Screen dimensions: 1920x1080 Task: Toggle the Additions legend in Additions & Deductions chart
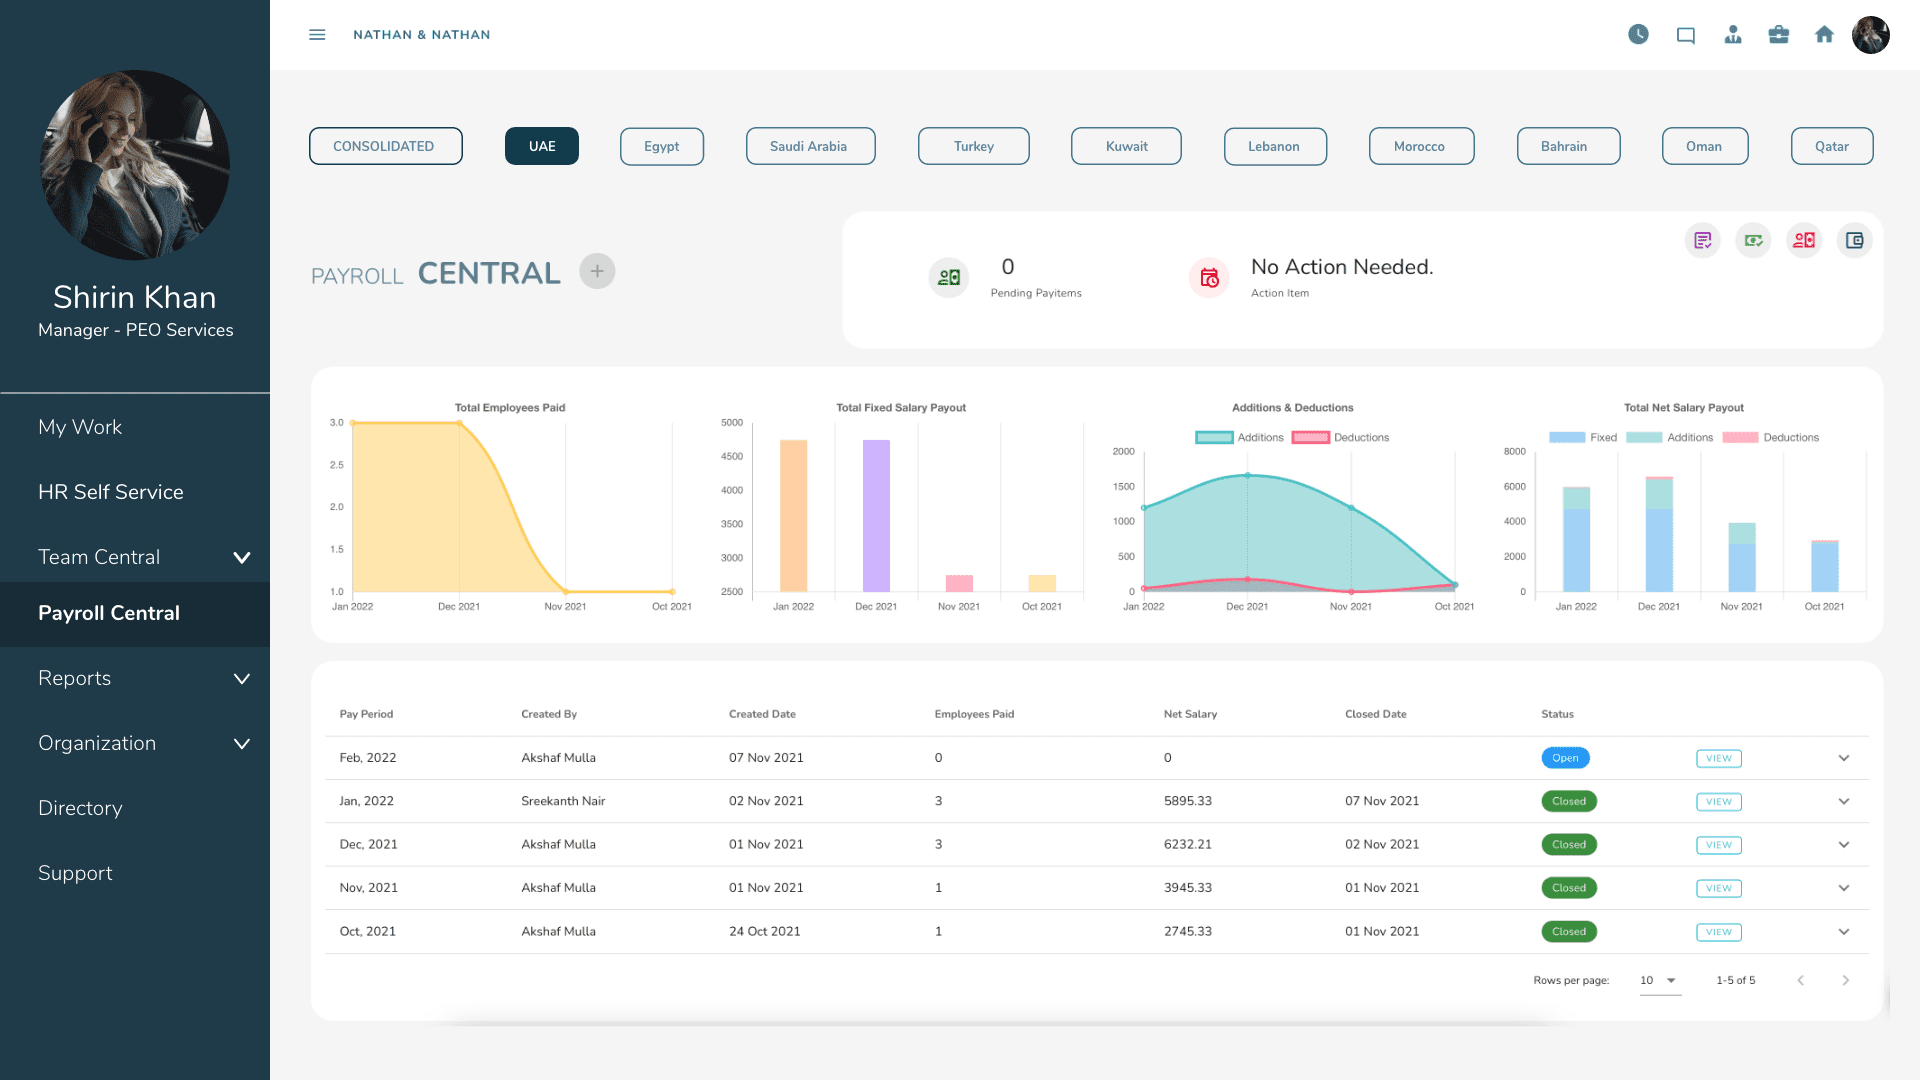[x=1239, y=437]
